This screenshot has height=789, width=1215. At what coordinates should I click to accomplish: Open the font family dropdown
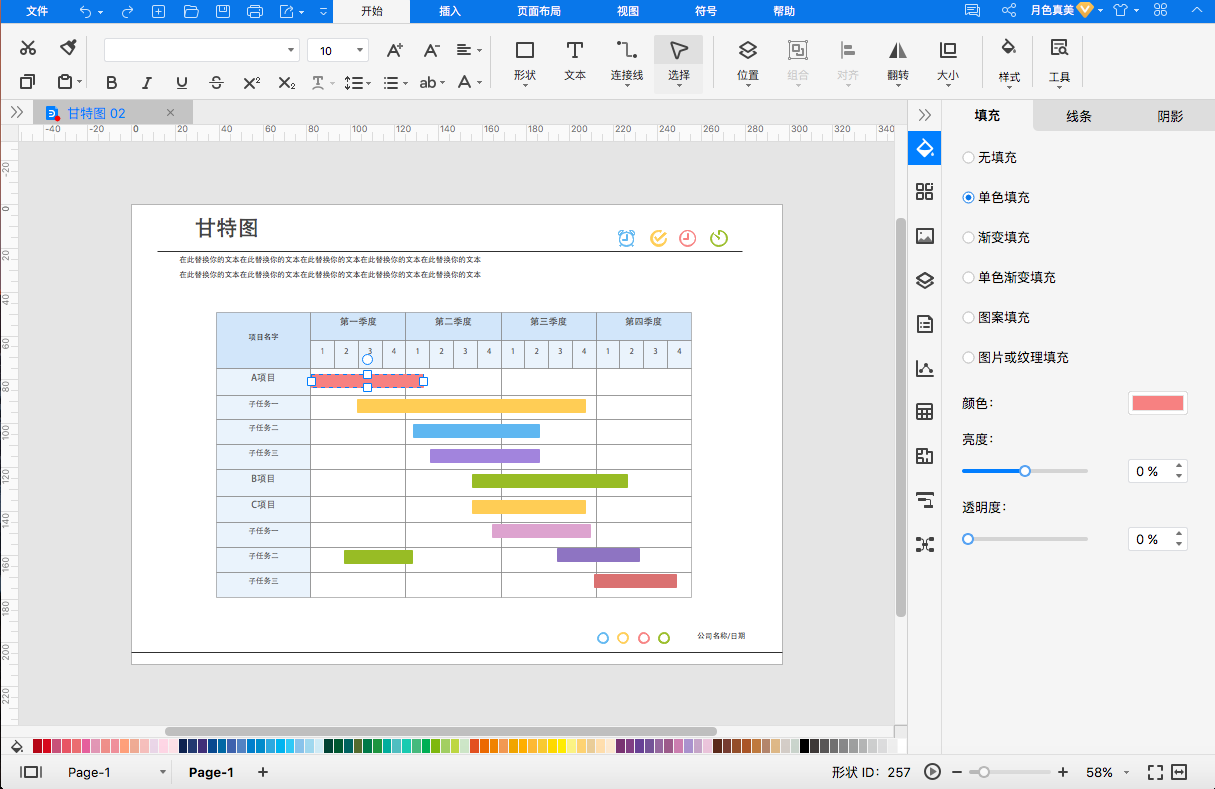(291, 50)
